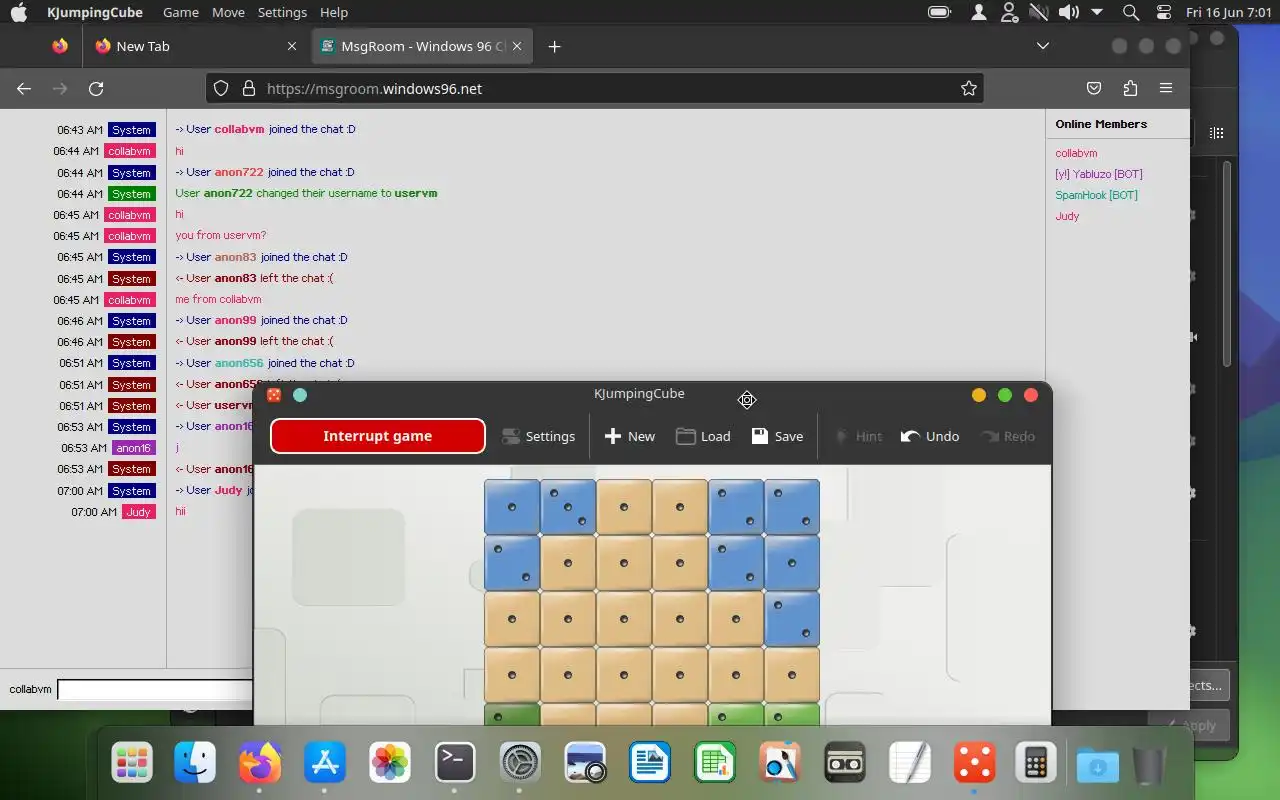Screen dimensions: 1280x800
Task: Open the spreadsheet app in the dock
Action: (715, 764)
